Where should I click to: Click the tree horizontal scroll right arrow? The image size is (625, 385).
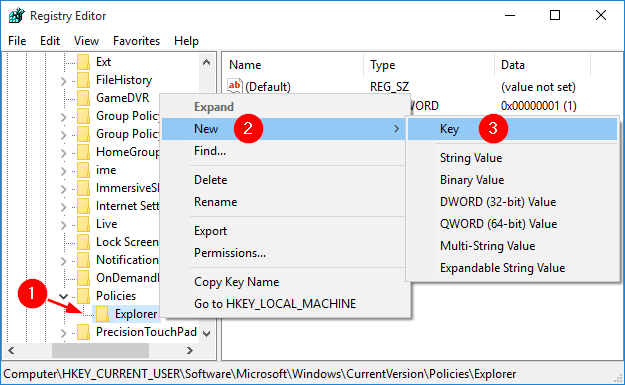[190, 350]
